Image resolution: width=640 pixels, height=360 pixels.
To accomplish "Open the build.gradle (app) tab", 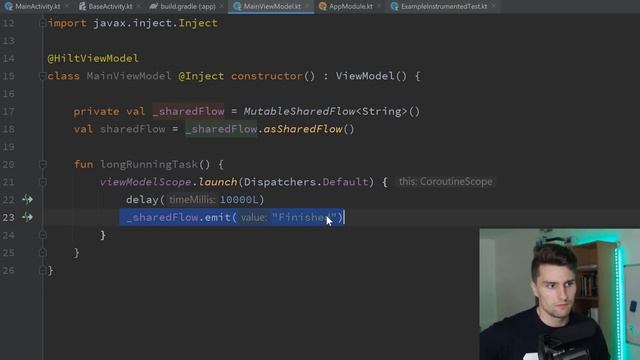I will [188, 7].
